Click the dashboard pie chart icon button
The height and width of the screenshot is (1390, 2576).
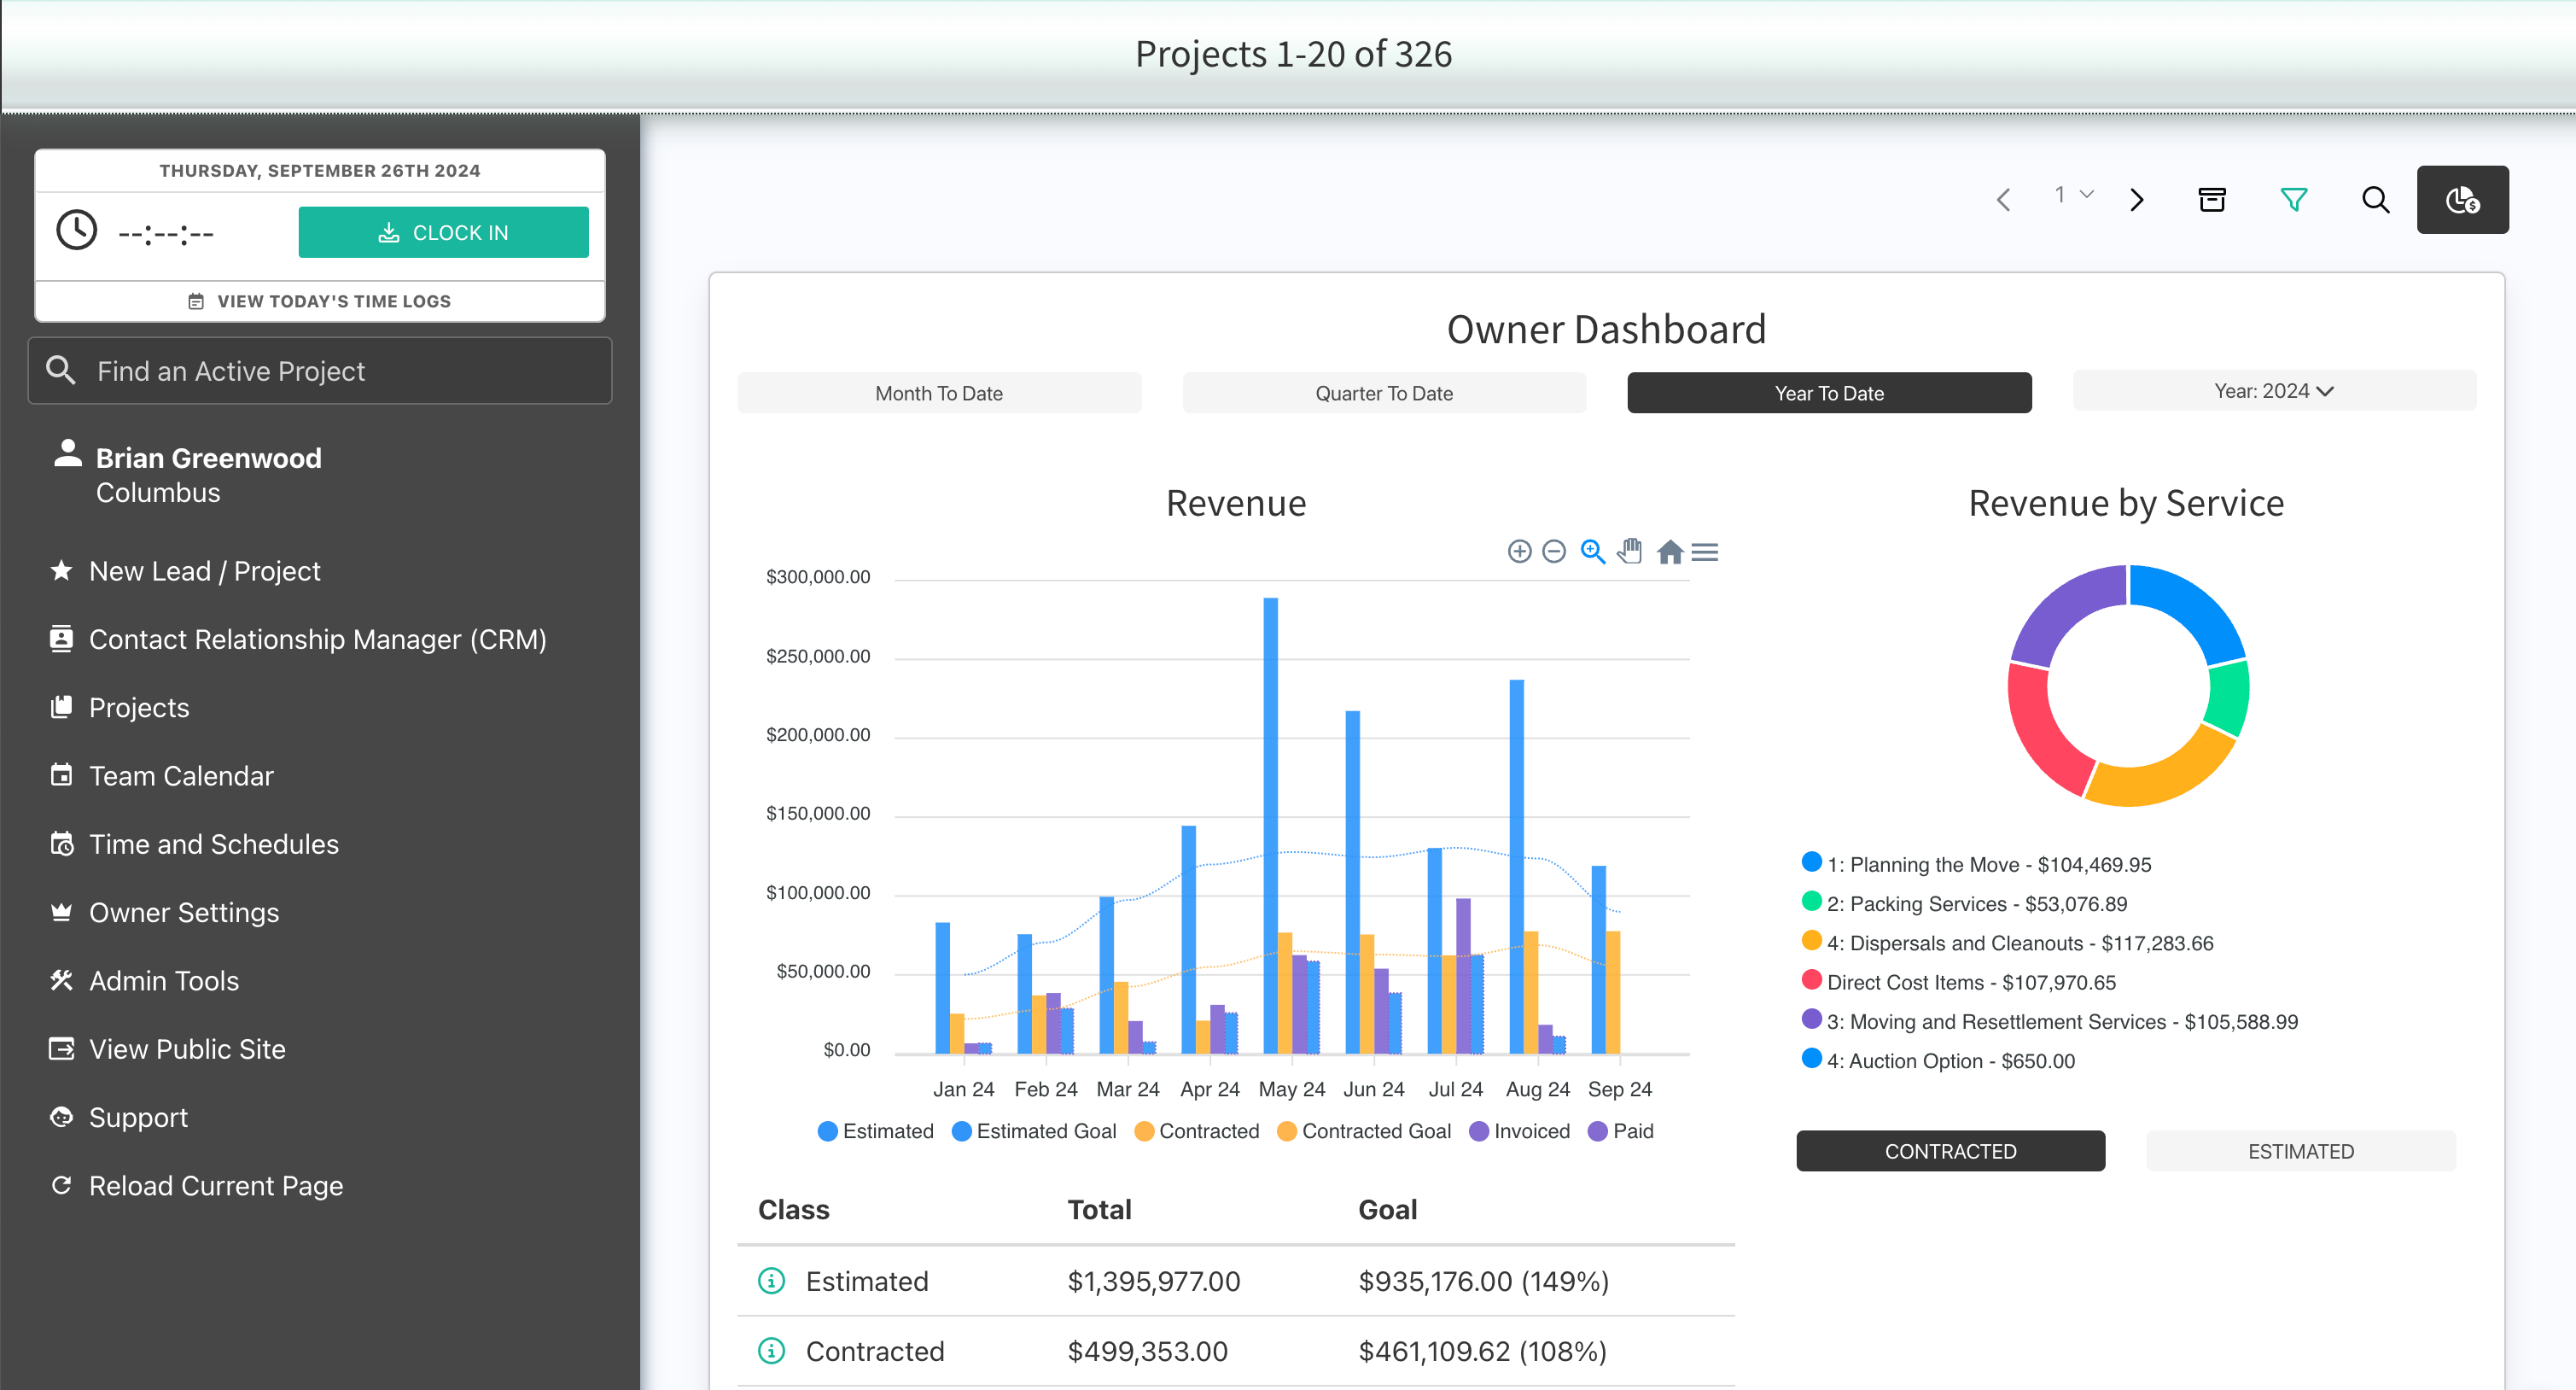pyautogui.click(x=2462, y=199)
